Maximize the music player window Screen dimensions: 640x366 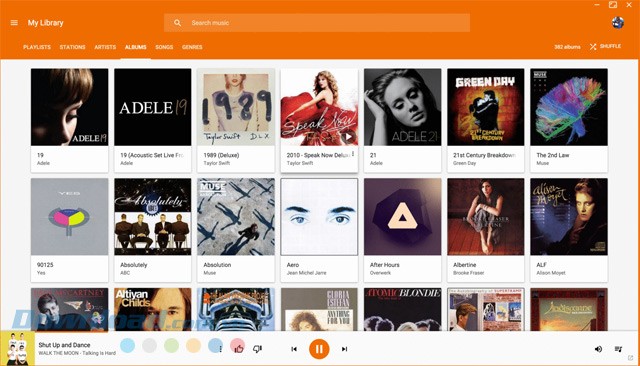(x=613, y=5)
